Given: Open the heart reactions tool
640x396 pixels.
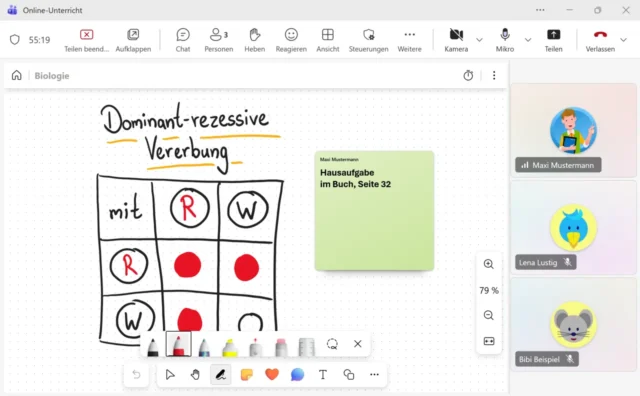Looking at the screenshot, I should tap(272, 374).
